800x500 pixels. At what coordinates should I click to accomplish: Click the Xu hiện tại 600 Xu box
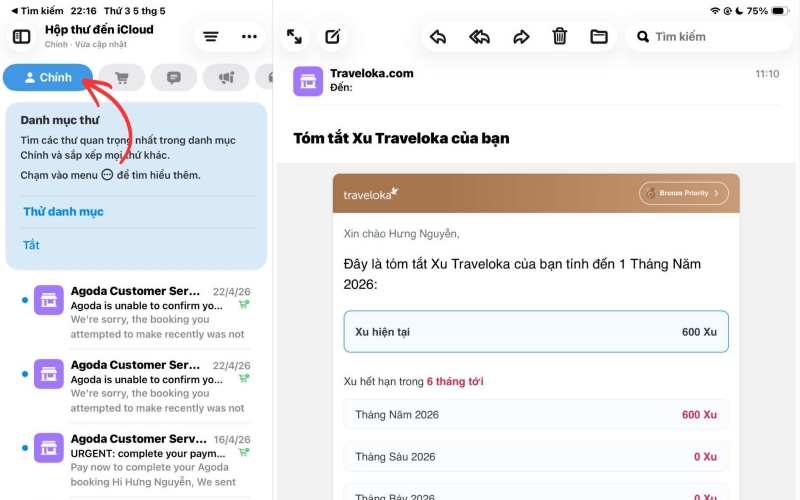point(536,332)
